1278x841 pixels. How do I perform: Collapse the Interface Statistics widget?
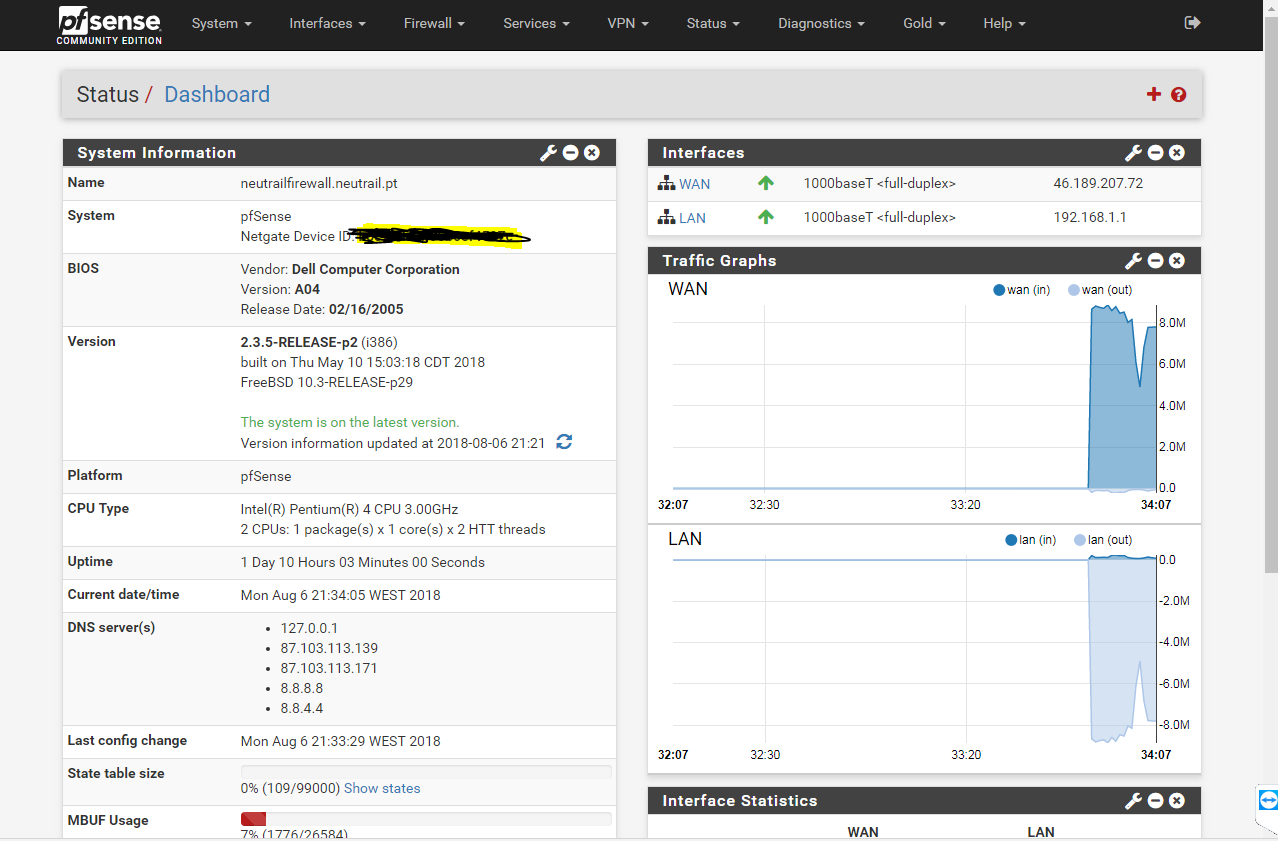[x=1155, y=801]
